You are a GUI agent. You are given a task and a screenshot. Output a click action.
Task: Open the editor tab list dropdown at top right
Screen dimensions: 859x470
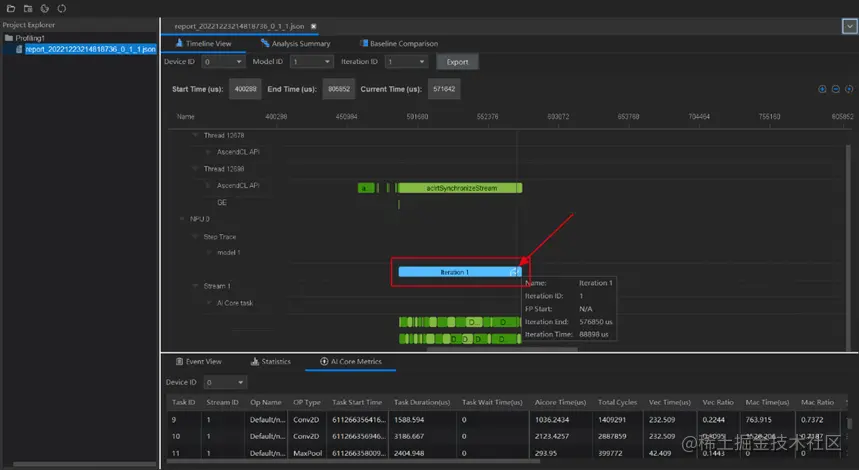[x=850, y=26]
